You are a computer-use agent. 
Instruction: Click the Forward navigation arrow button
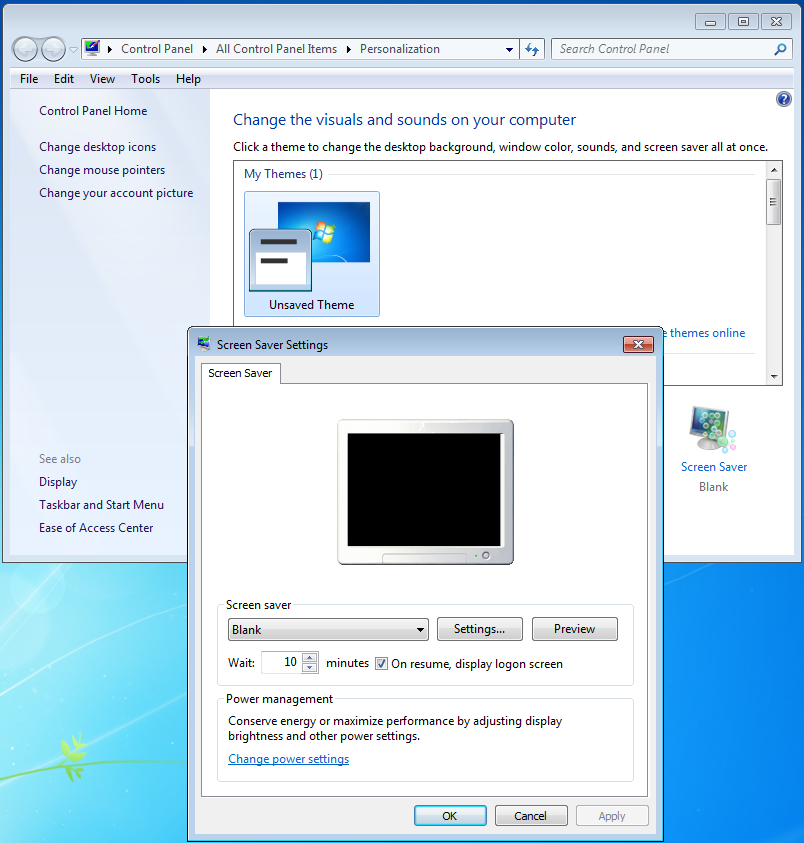53,49
